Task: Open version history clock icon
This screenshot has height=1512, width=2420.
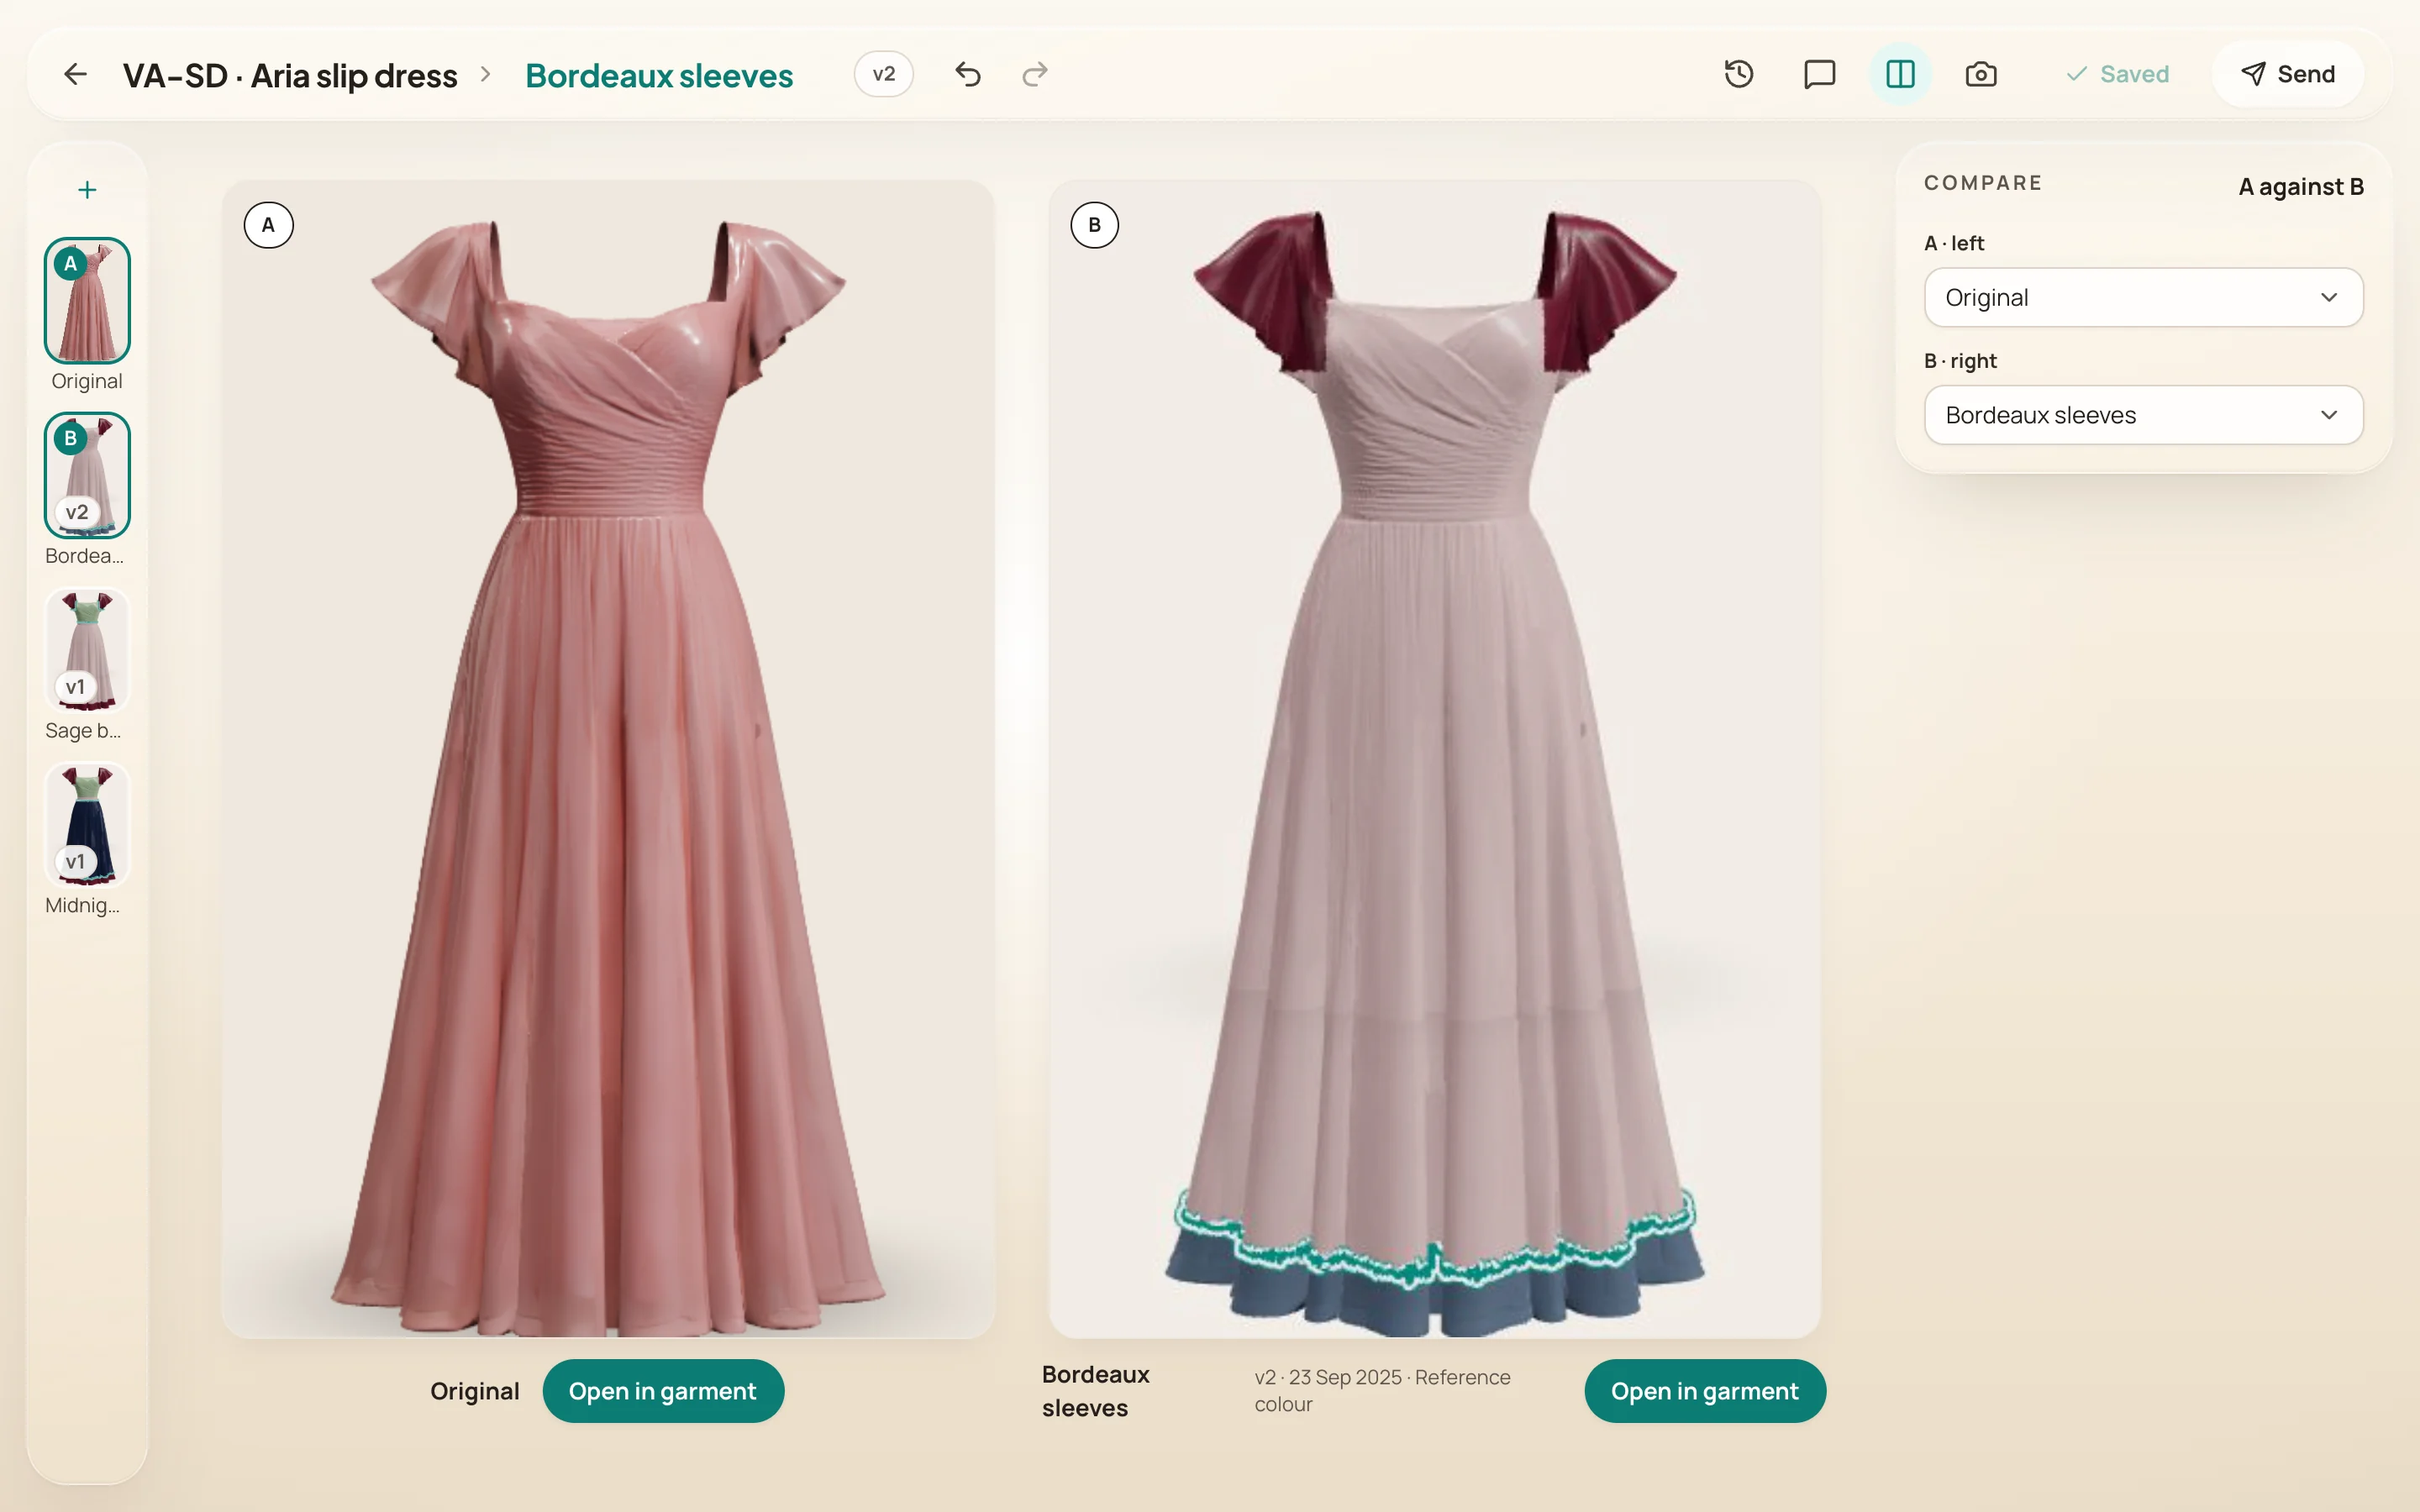Action: tap(1739, 74)
